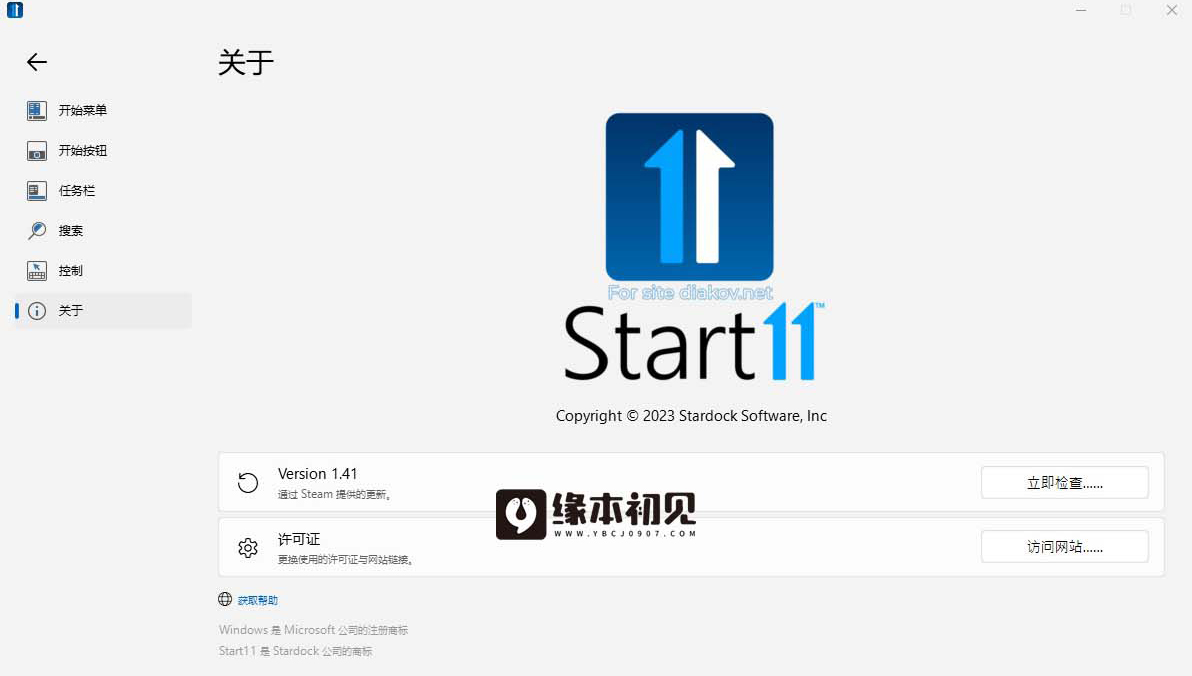Click the 许可证 gear icon

(x=248, y=547)
